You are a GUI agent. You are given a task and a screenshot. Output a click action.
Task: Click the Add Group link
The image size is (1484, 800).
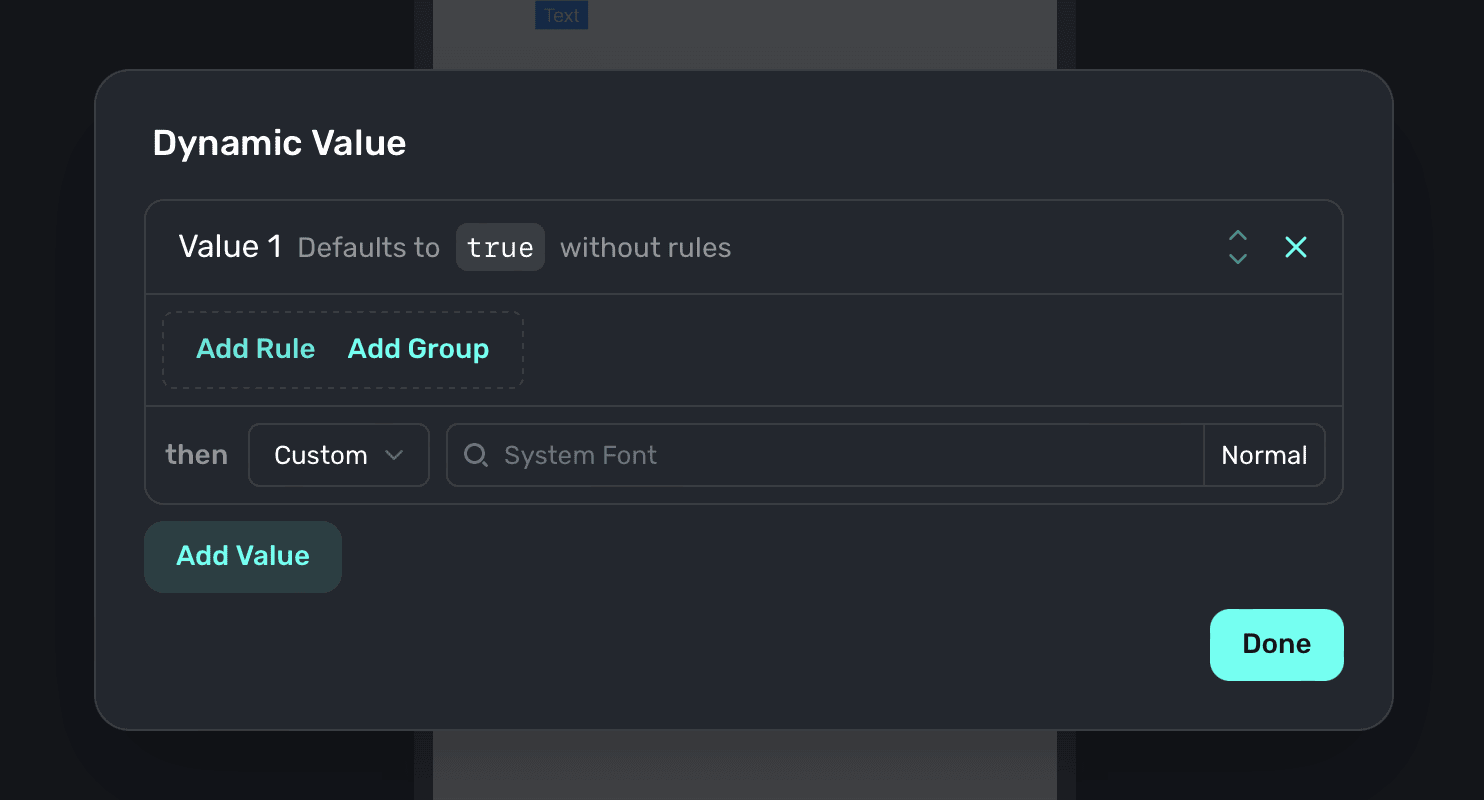(418, 349)
